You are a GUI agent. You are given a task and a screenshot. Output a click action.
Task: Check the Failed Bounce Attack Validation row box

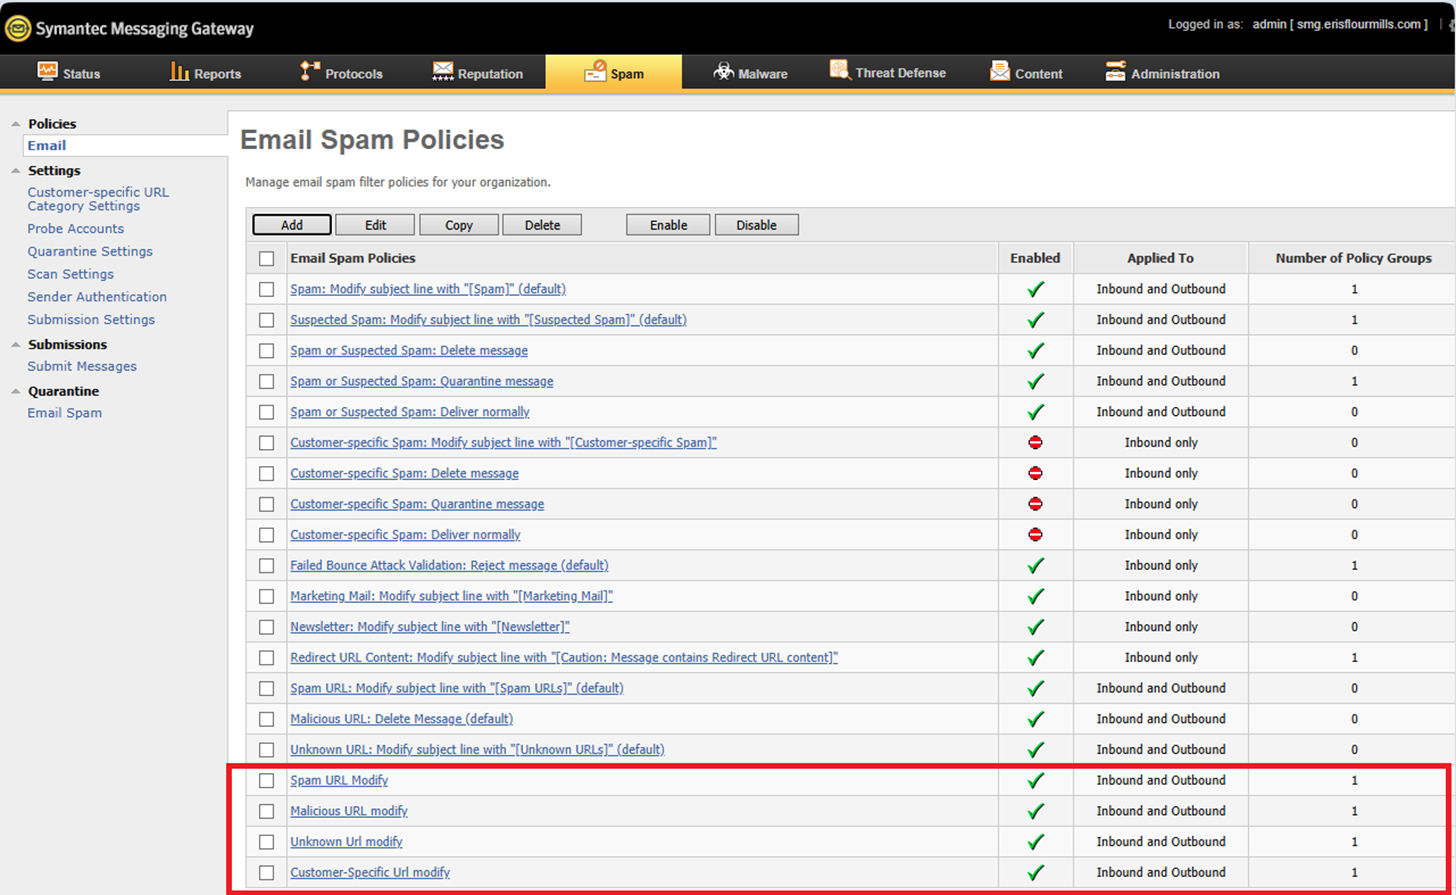tap(266, 565)
